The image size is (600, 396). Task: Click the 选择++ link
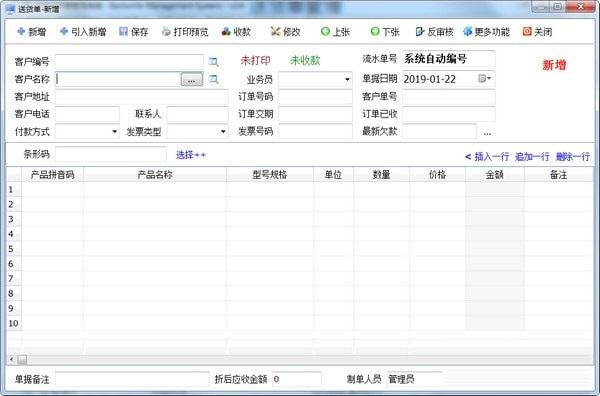(191, 155)
